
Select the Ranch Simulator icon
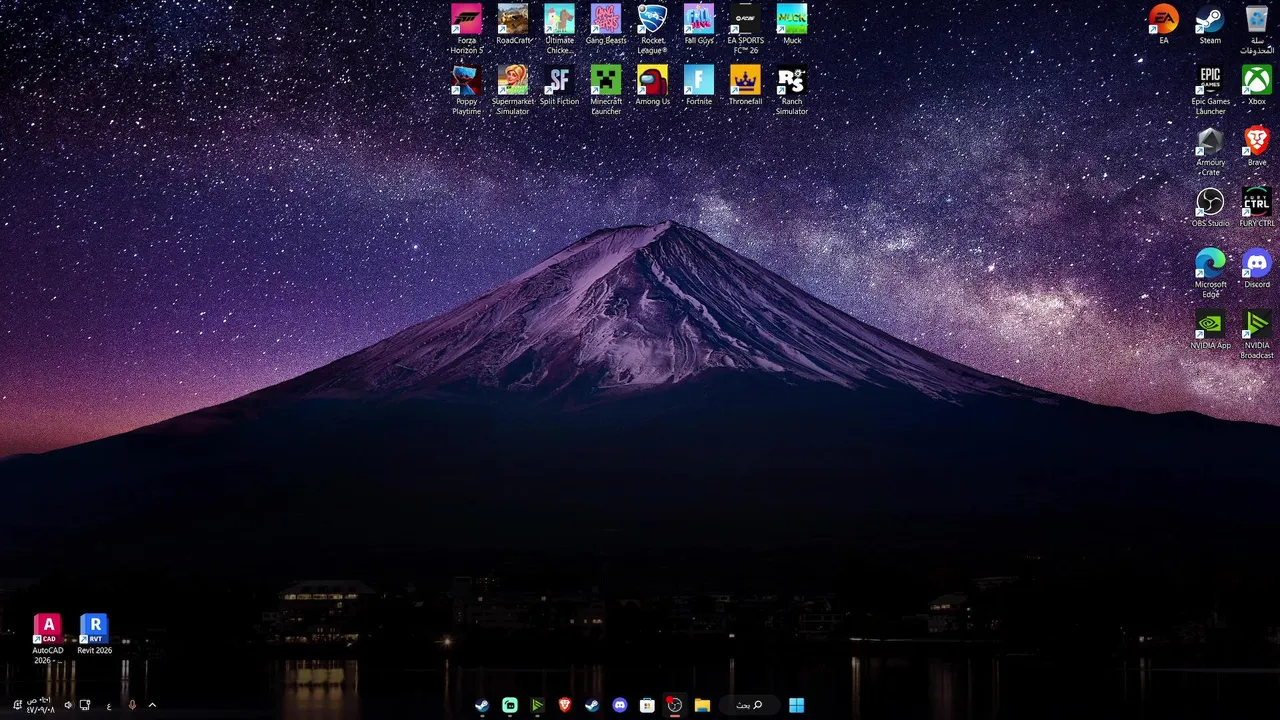coord(792,91)
